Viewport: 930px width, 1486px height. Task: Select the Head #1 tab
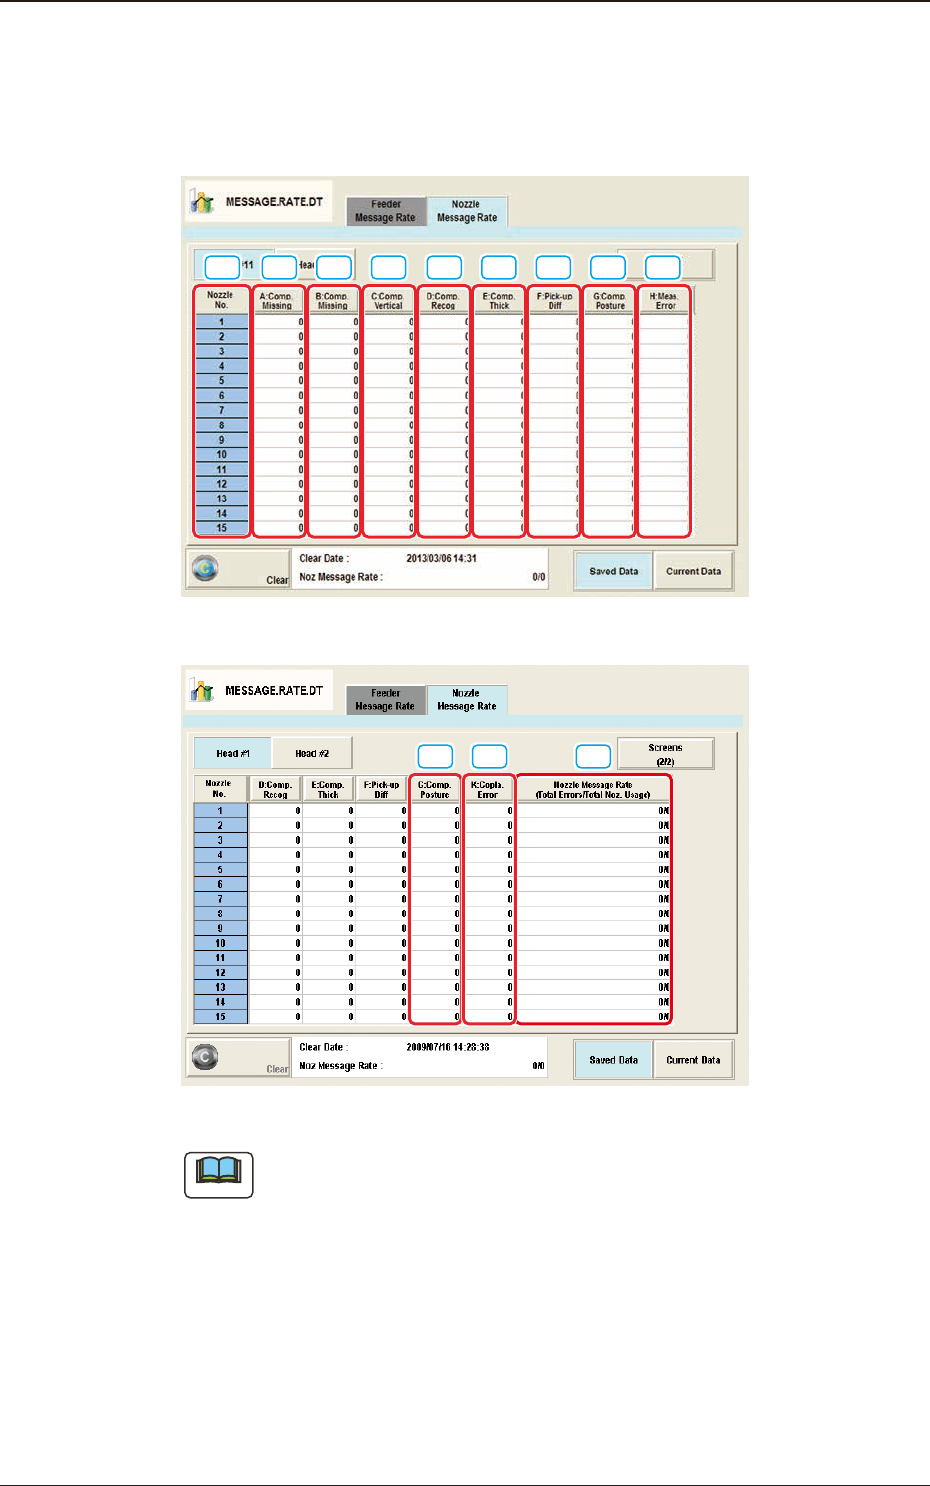(232, 754)
